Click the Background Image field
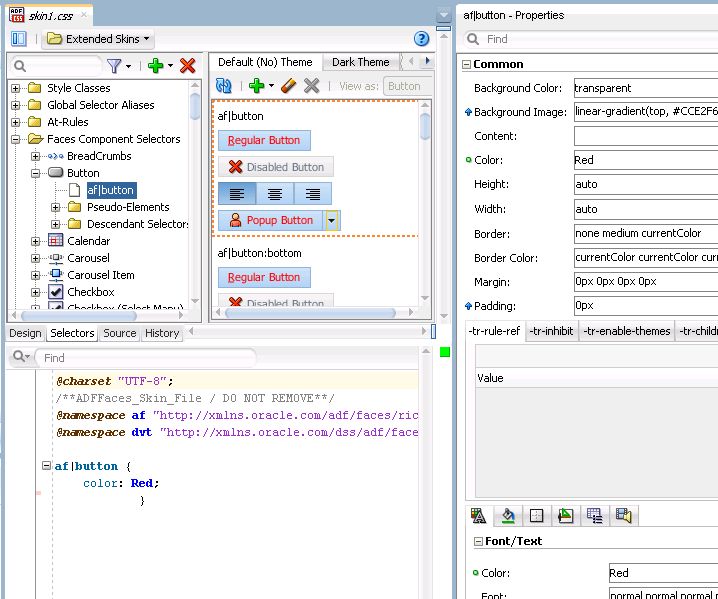718x599 pixels. (646, 111)
